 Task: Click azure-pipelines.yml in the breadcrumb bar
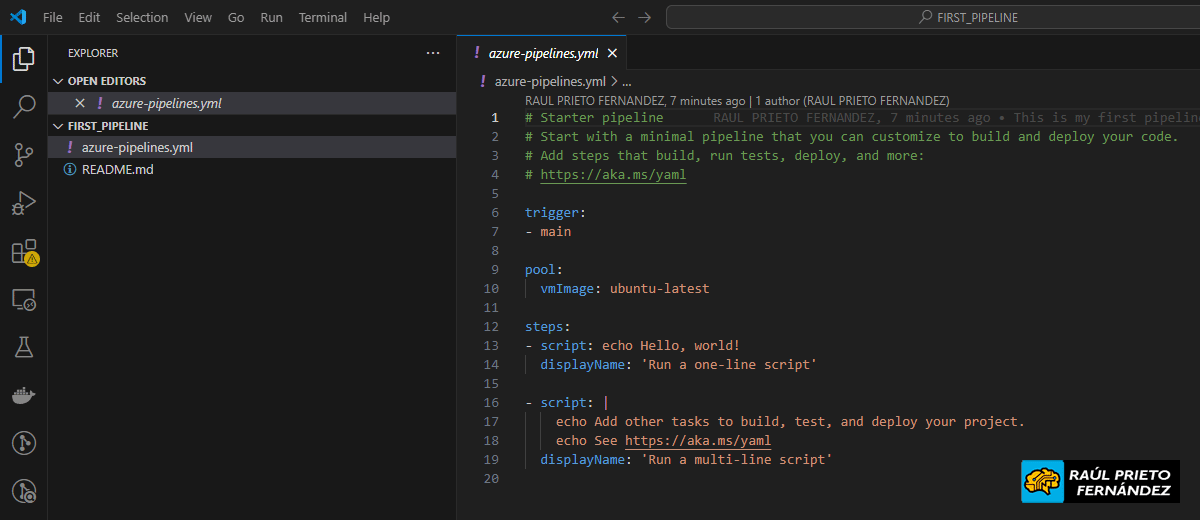pos(549,82)
